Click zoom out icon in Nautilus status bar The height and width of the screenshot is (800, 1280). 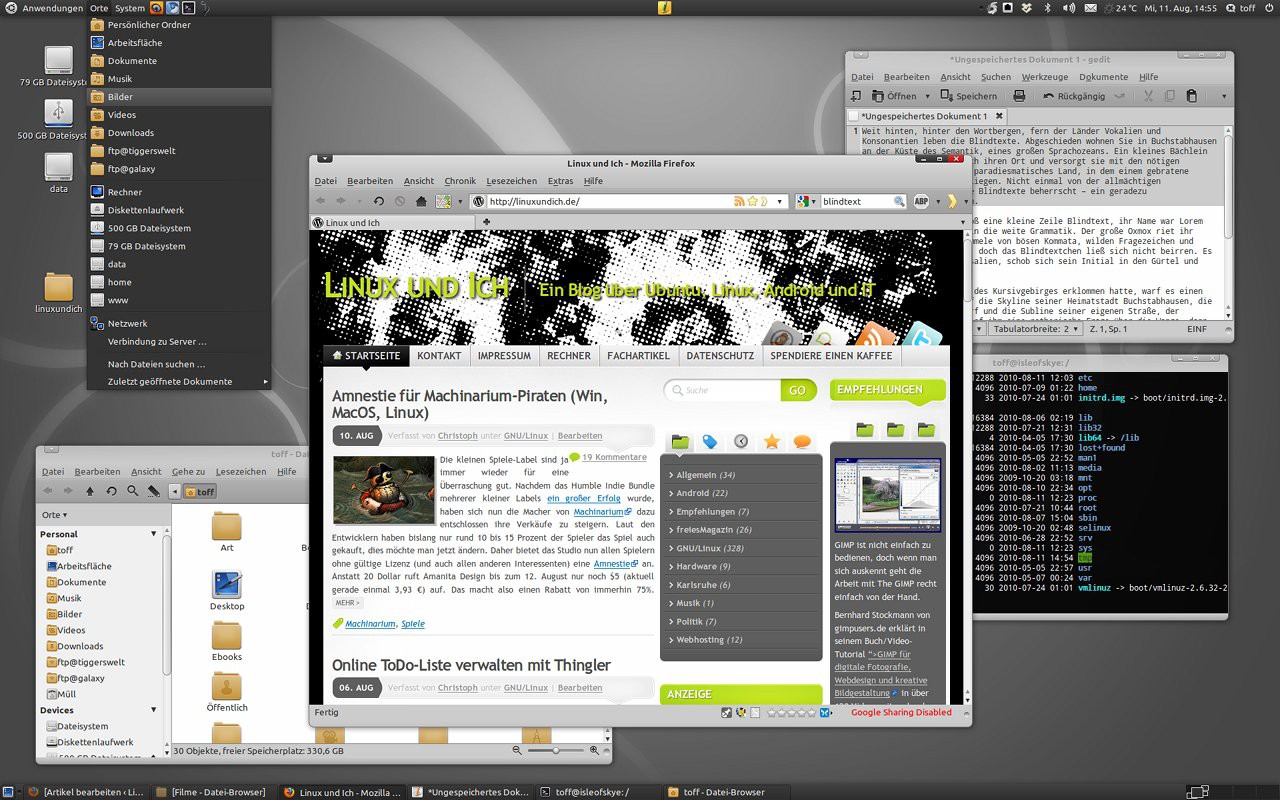tap(517, 750)
